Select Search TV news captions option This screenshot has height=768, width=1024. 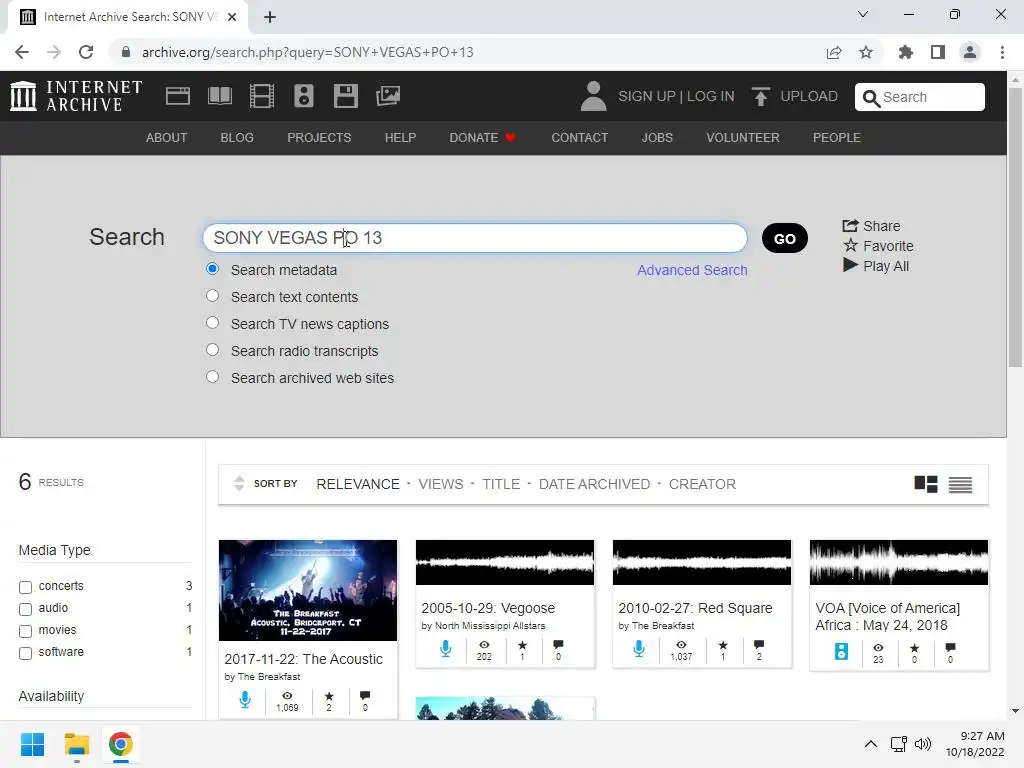[212, 323]
